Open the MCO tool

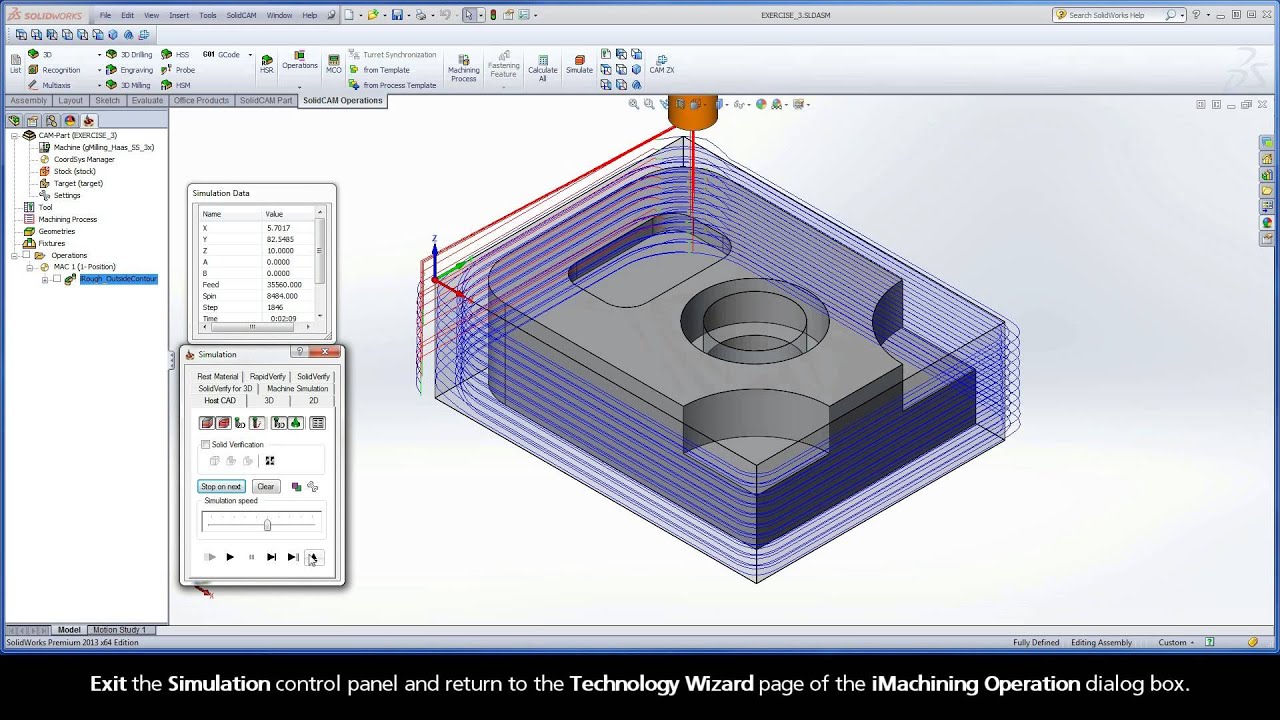334,64
